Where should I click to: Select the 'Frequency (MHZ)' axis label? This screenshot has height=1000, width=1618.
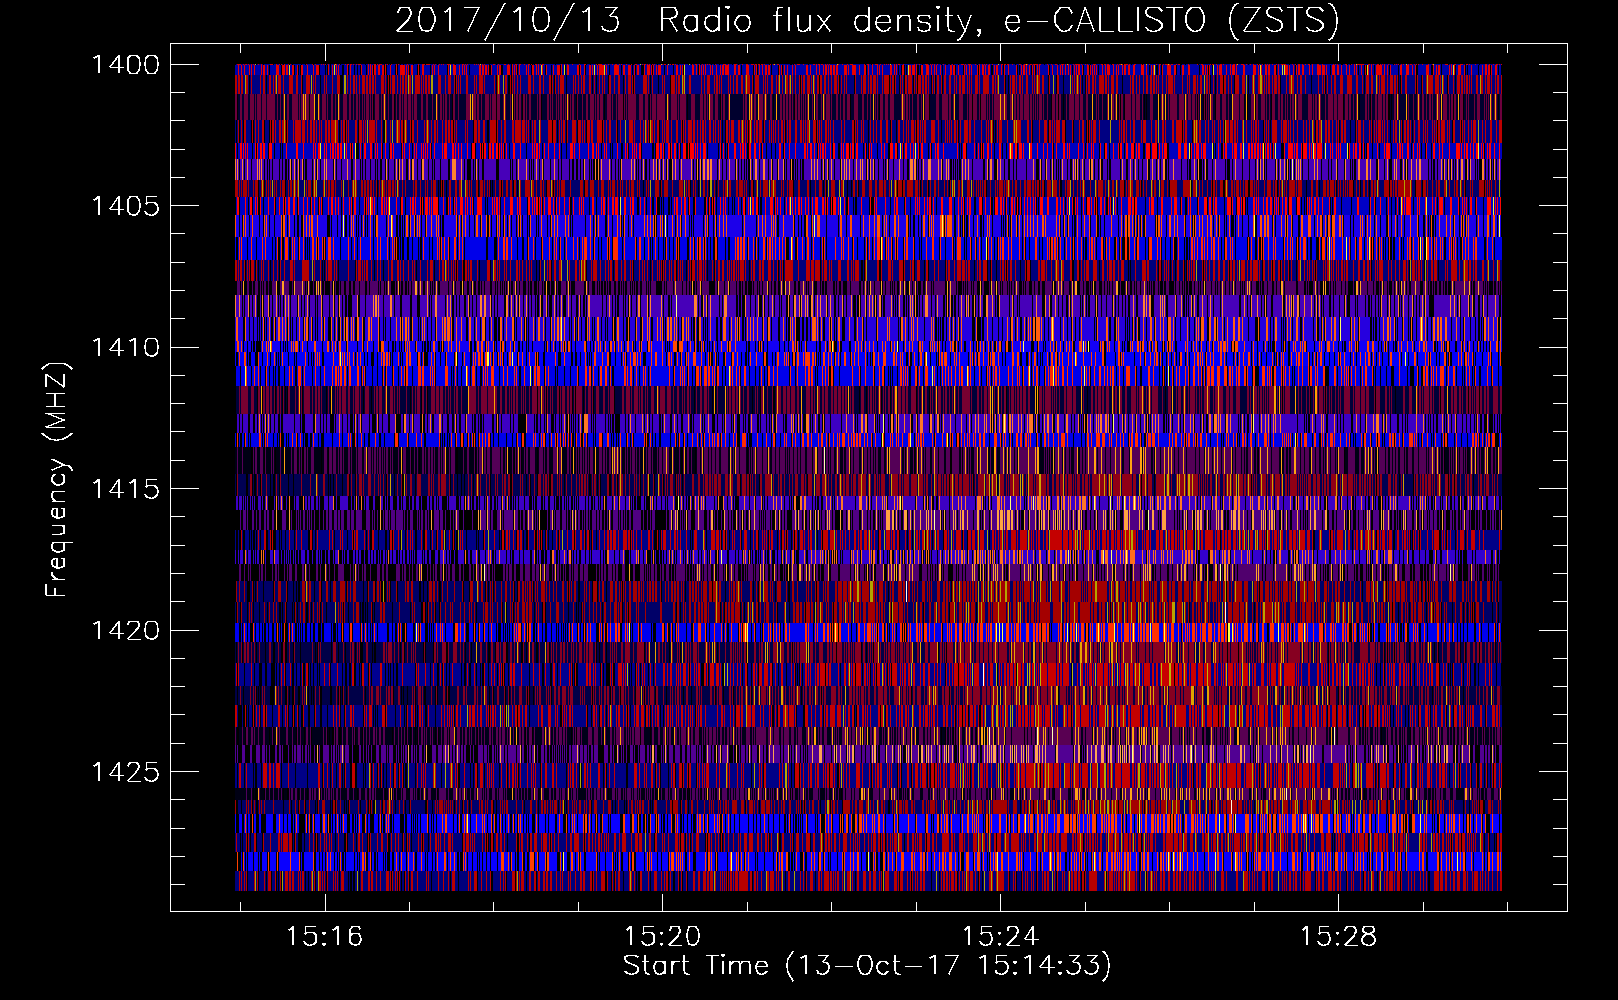(x=57, y=480)
